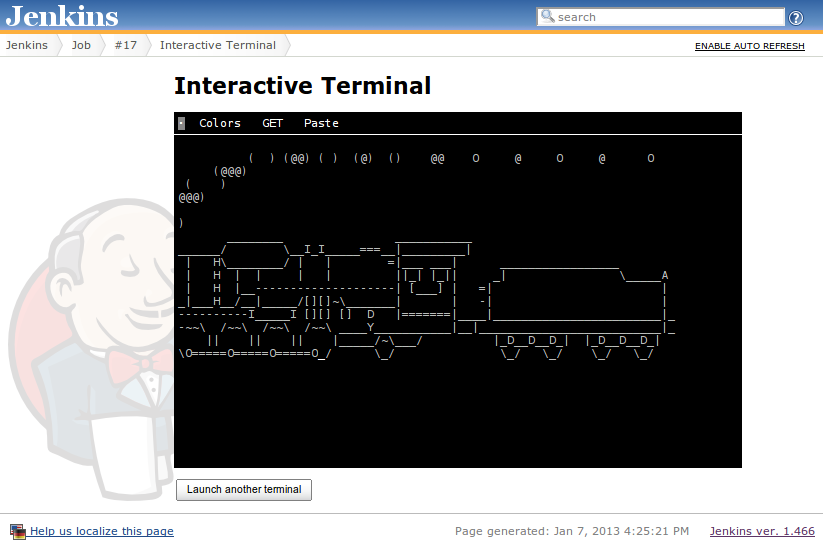The height and width of the screenshot is (548, 823).
Task: Click the localize page flag icon
Action: 18,531
